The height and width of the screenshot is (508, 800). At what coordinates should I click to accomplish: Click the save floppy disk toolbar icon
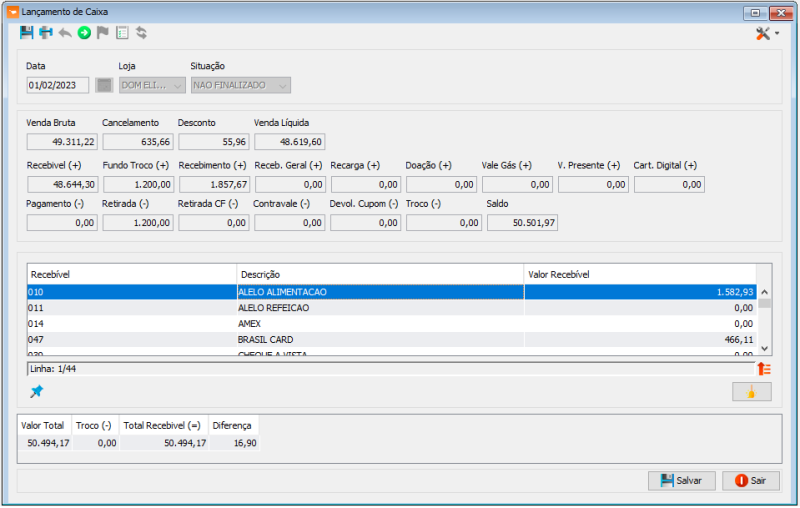pyautogui.click(x=27, y=33)
